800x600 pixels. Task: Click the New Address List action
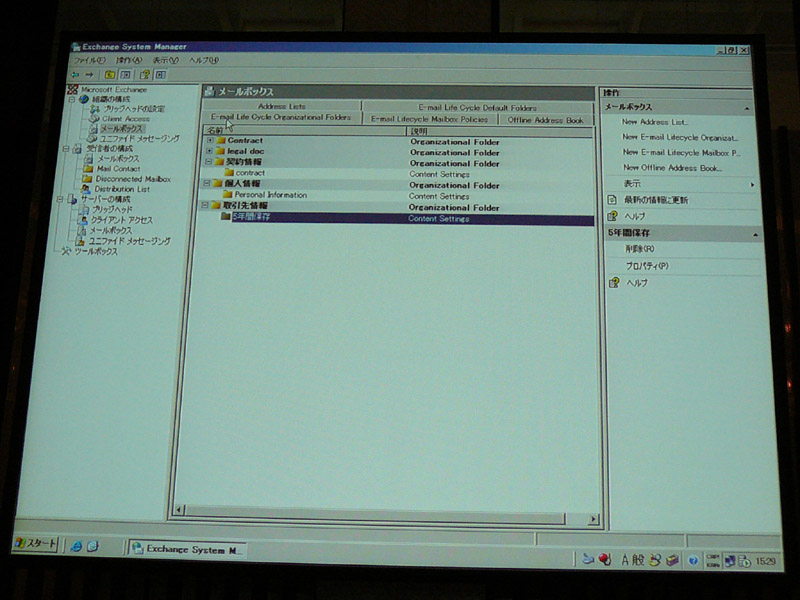pyautogui.click(x=655, y=122)
